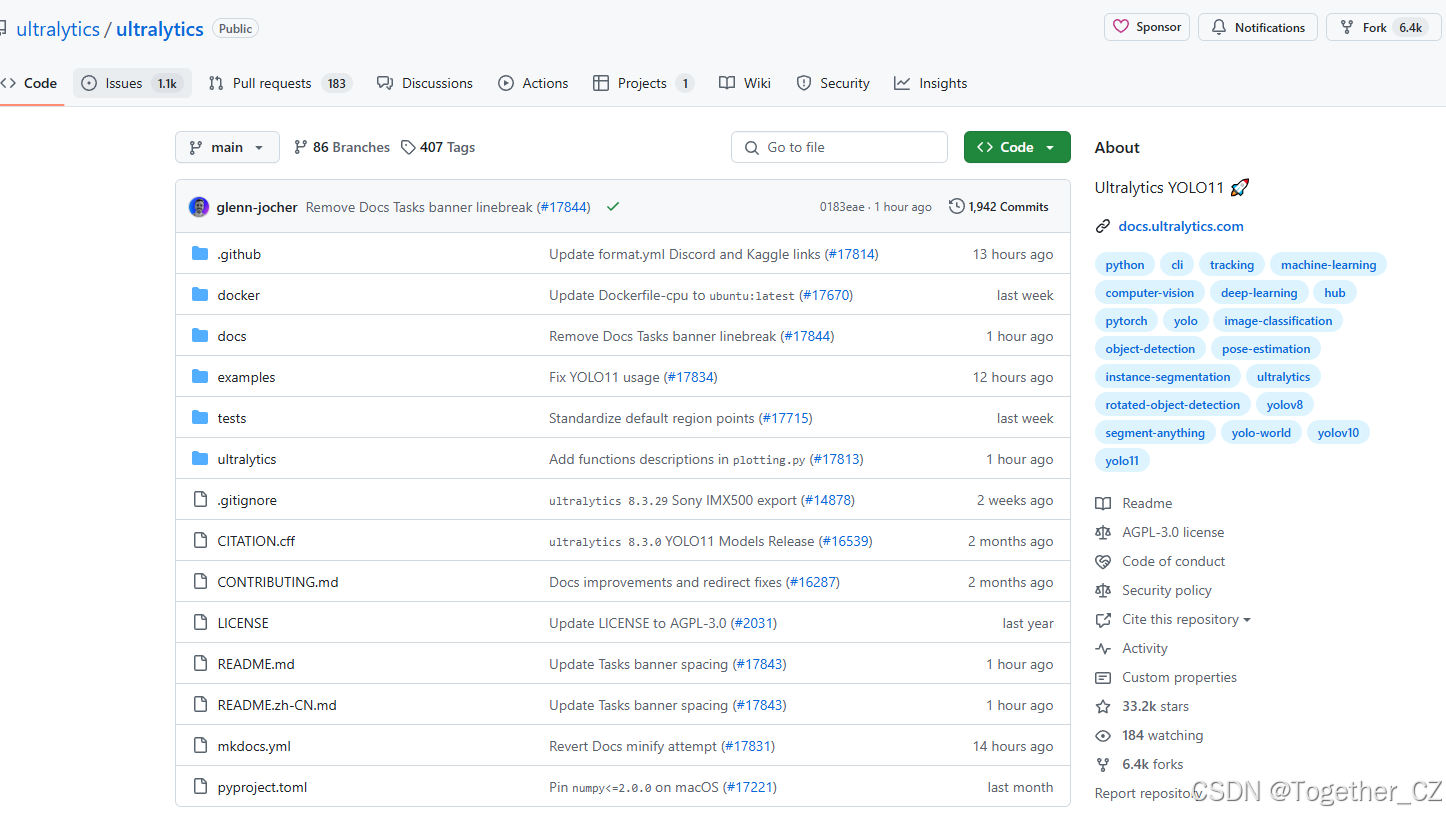This screenshot has width=1446, height=817.
Task: Open the 1,942 Commits history
Action: 999,207
